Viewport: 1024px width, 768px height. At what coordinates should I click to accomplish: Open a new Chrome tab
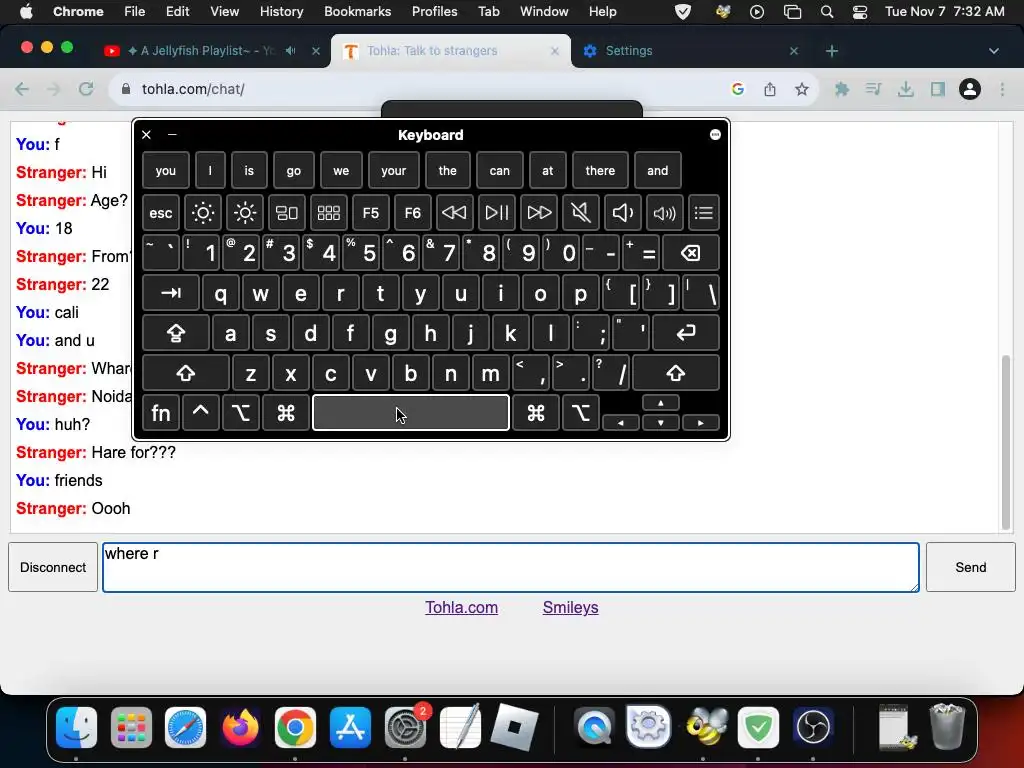point(831,51)
